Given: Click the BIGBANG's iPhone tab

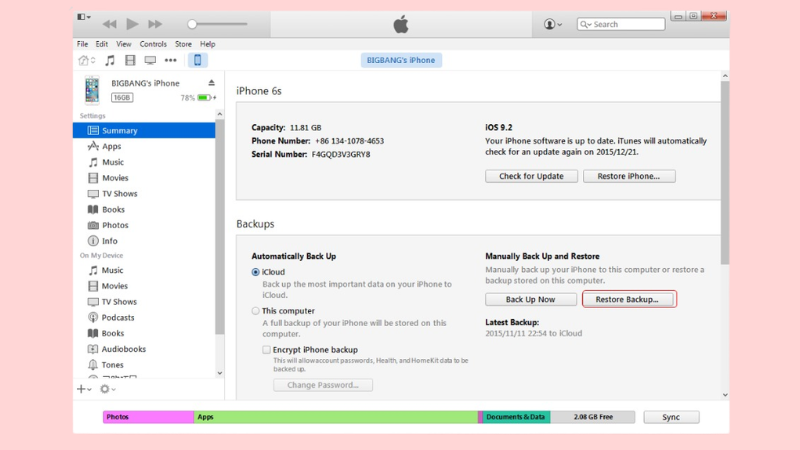Looking at the screenshot, I should (401, 60).
